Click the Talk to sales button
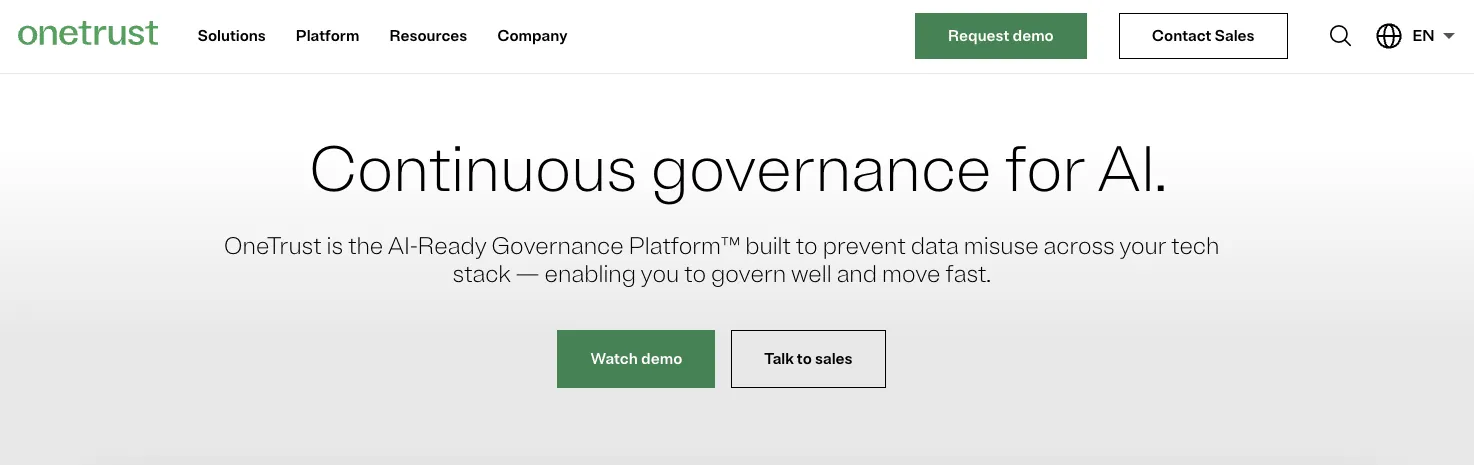This screenshot has width=1474, height=465. point(808,359)
